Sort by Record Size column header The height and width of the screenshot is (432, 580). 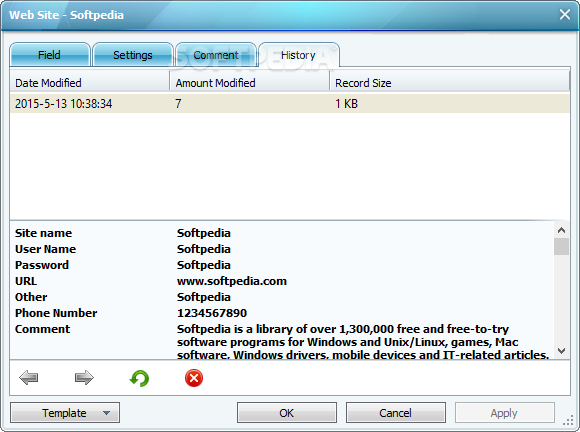(x=449, y=82)
